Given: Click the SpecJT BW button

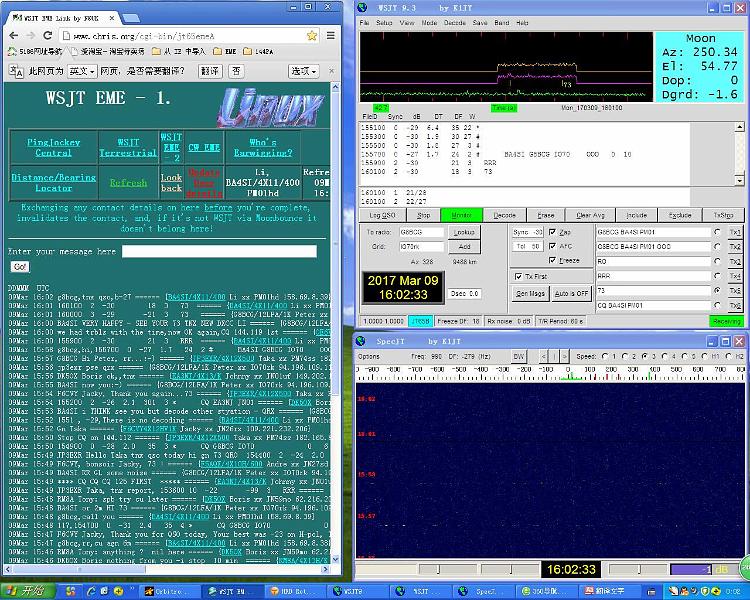Looking at the screenshot, I should pyautogui.click(x=519, y=356).
